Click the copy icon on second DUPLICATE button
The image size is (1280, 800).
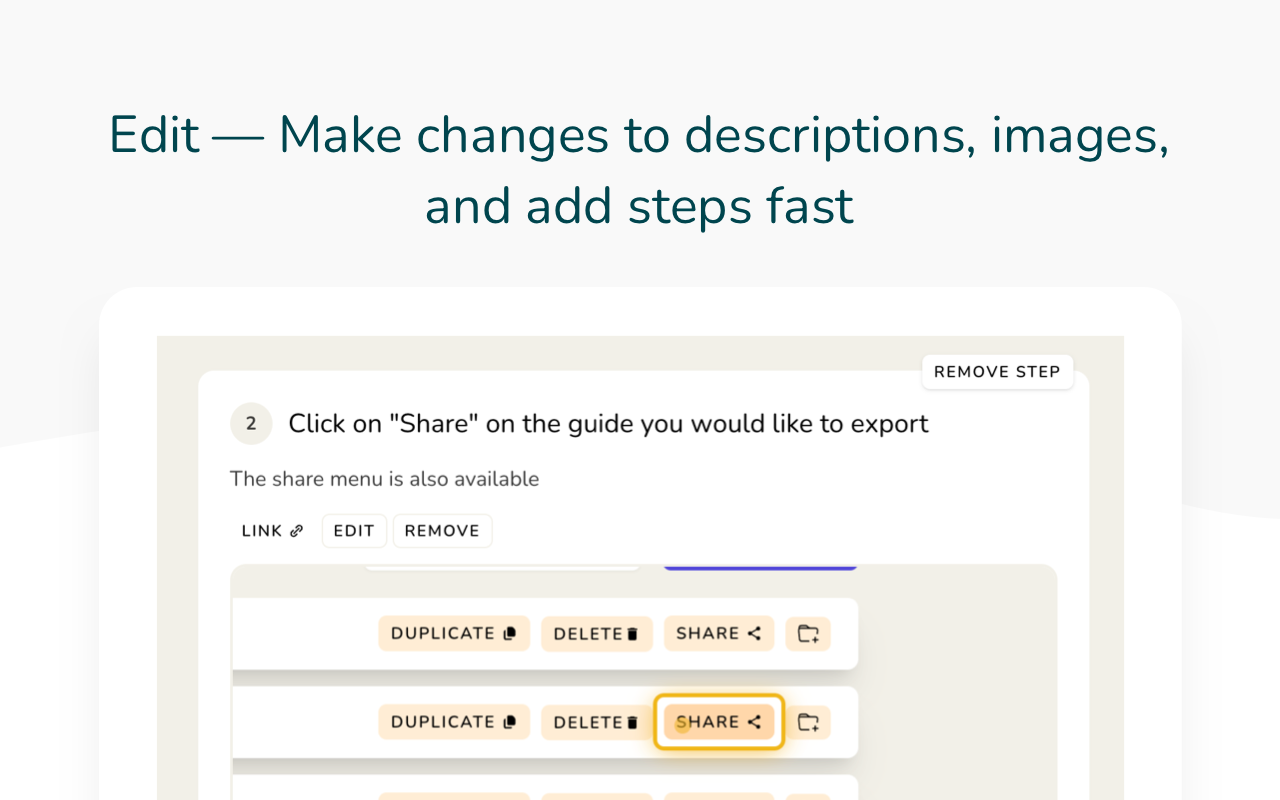[x=509, y=721]
